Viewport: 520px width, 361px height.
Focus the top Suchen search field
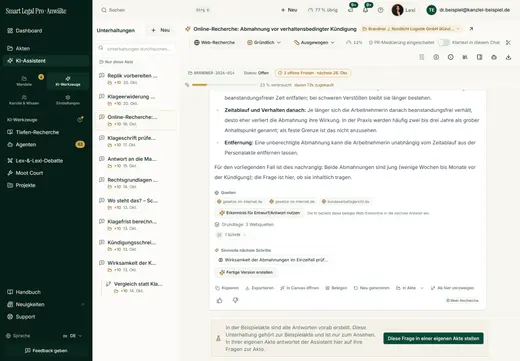(155, 10)
